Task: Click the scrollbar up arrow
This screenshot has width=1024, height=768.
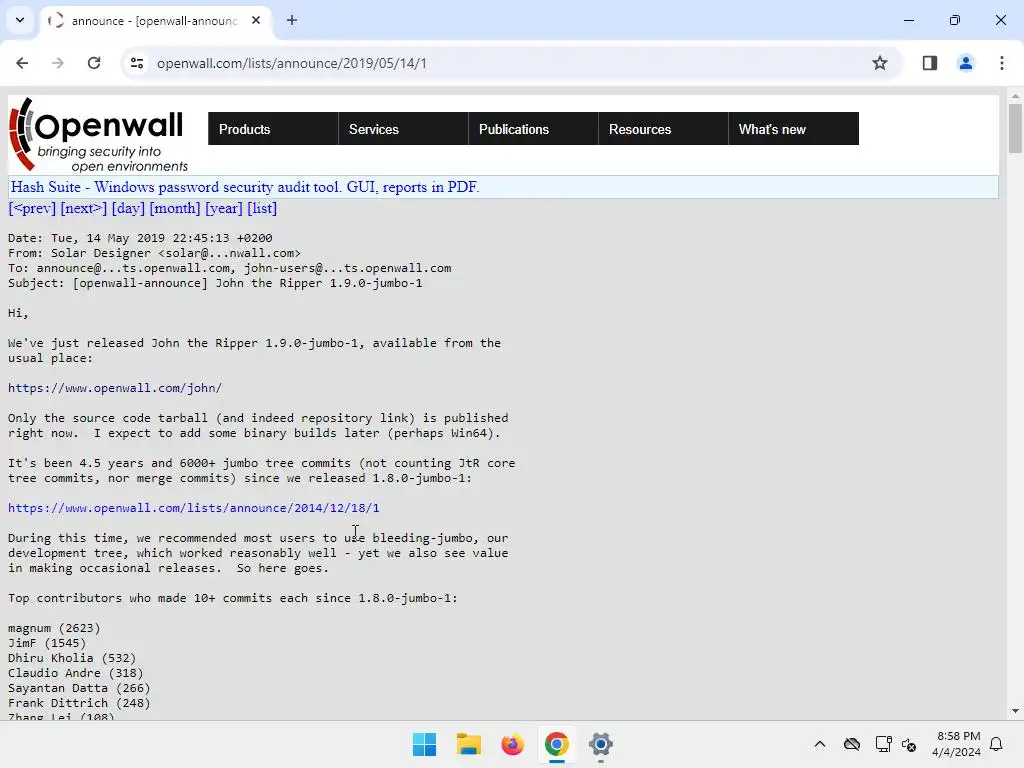Action: pos(1015,96)
